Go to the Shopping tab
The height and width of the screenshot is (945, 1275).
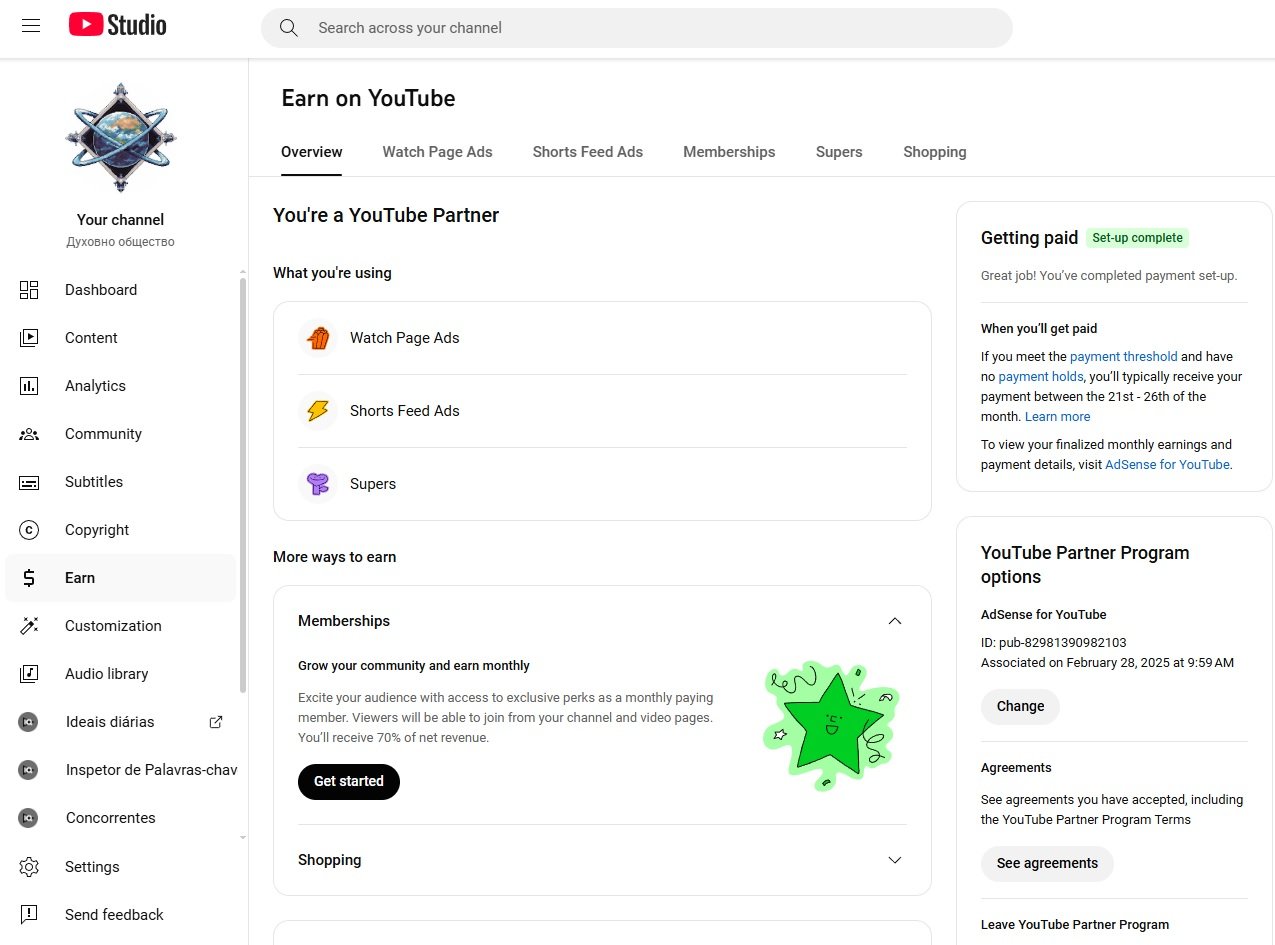(x=935, y=152)
